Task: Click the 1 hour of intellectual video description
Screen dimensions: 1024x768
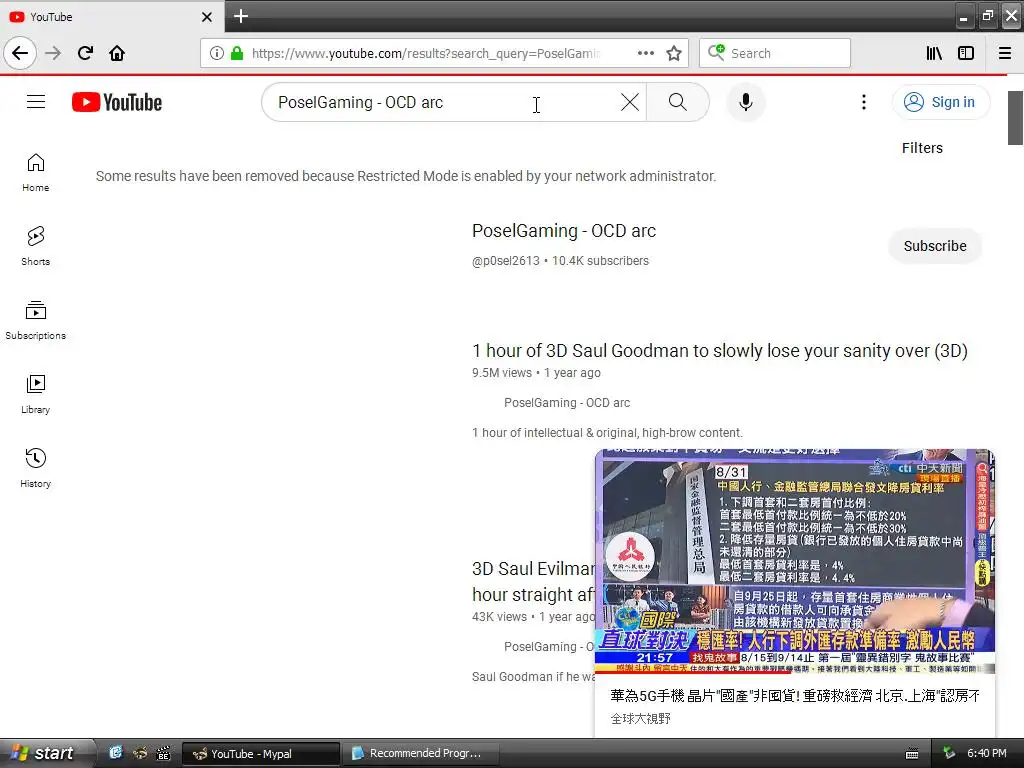Action: 607,433
